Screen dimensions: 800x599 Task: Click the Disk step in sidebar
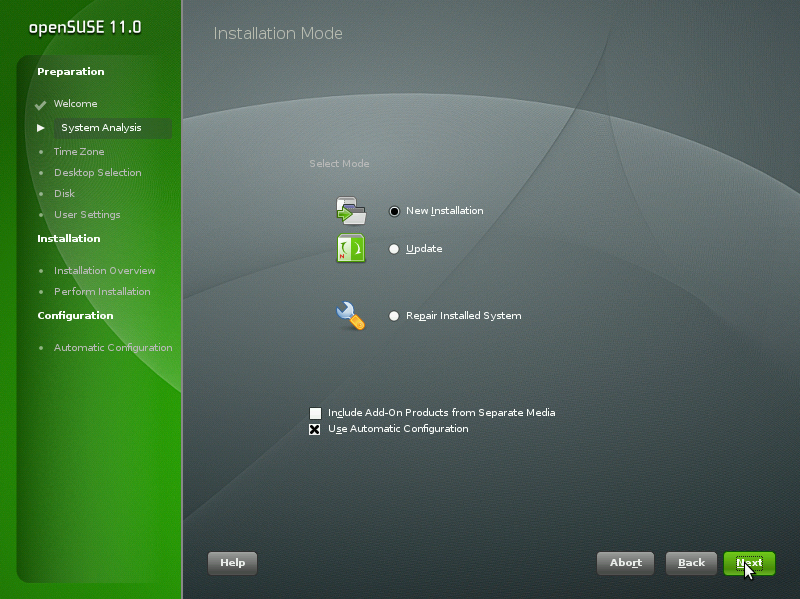click(64, 193)
